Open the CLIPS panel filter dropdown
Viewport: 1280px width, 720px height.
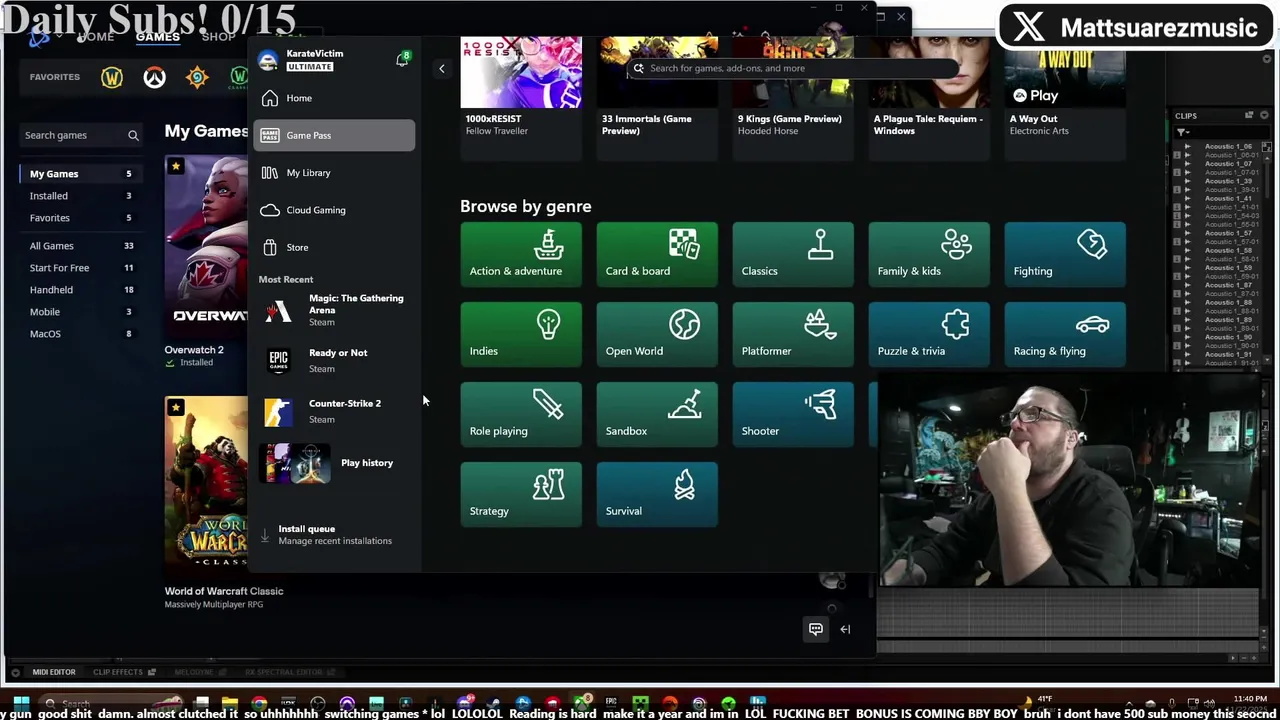pyautogui.click(x=1183, y=132)
